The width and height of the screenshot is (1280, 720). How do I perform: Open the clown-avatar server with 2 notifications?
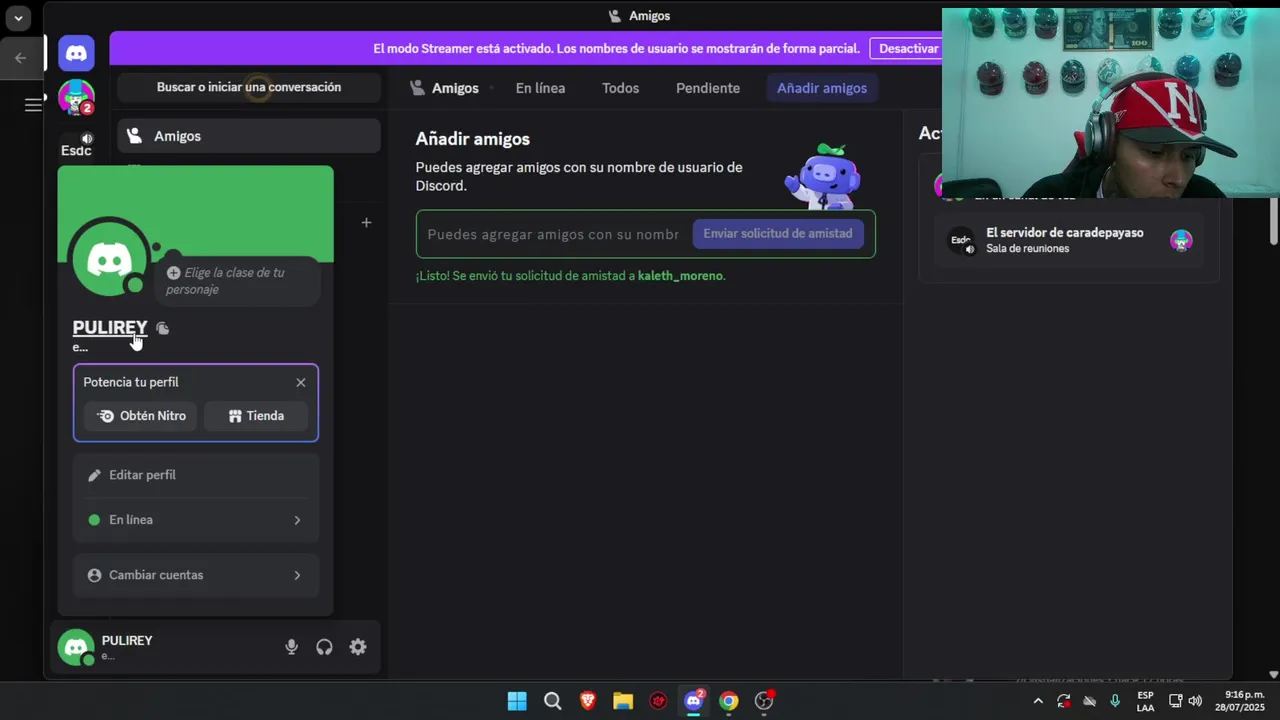point(76,98)
